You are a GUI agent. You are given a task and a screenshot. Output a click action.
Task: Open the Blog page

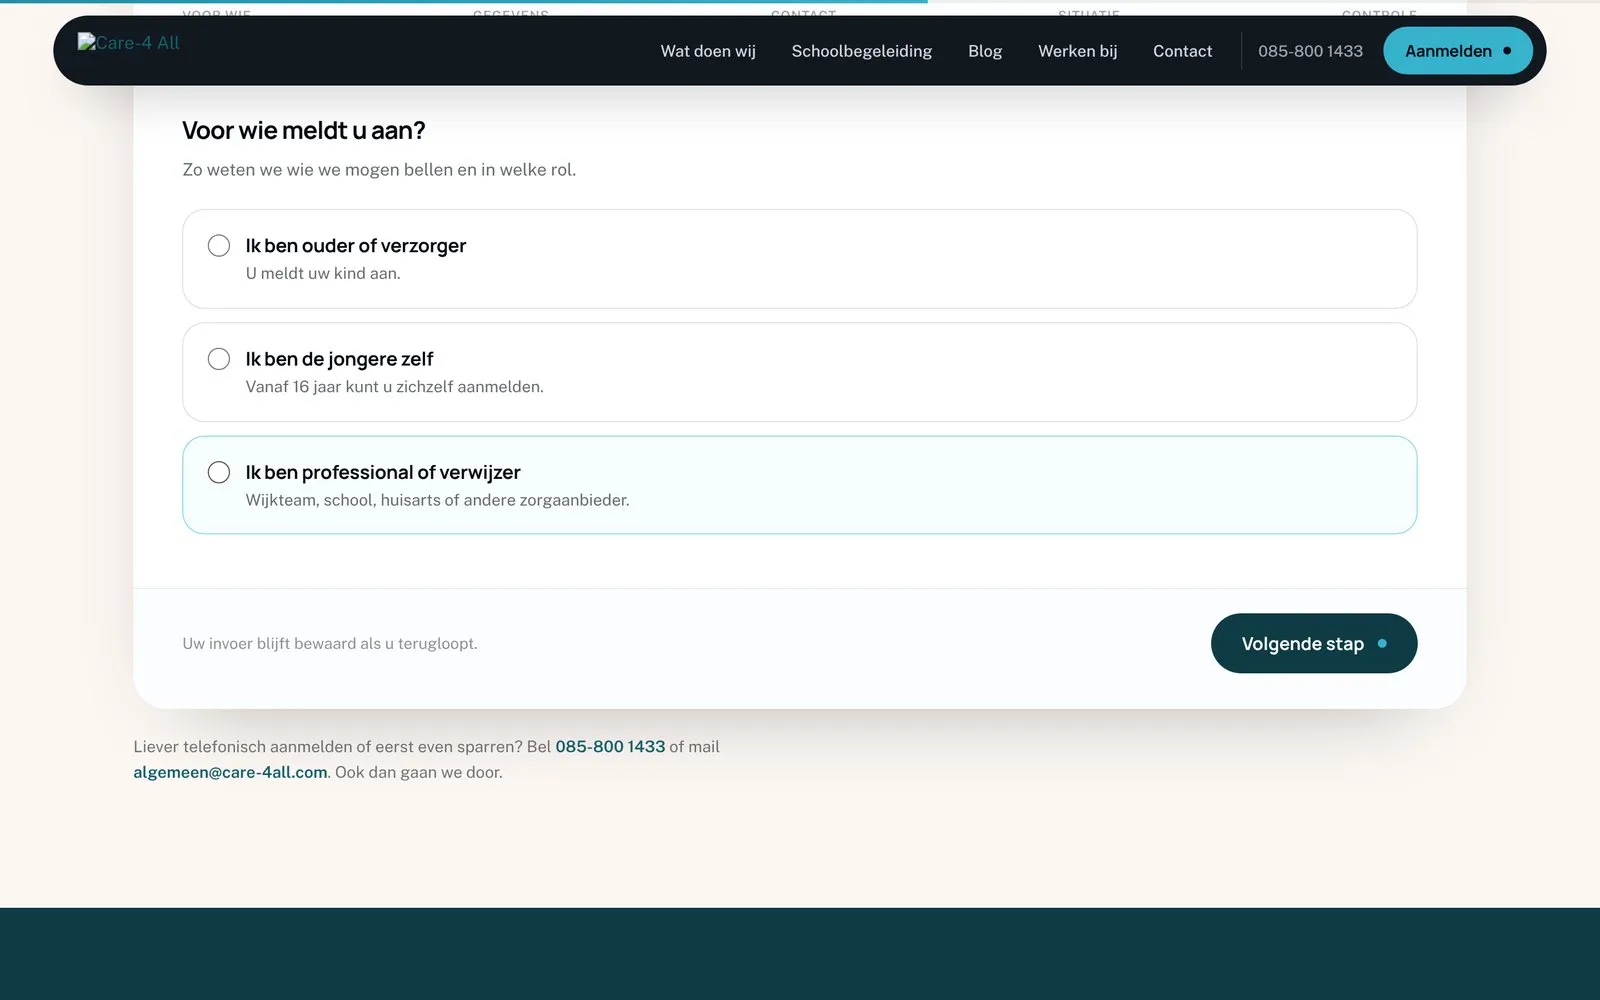tap(985, 51)
